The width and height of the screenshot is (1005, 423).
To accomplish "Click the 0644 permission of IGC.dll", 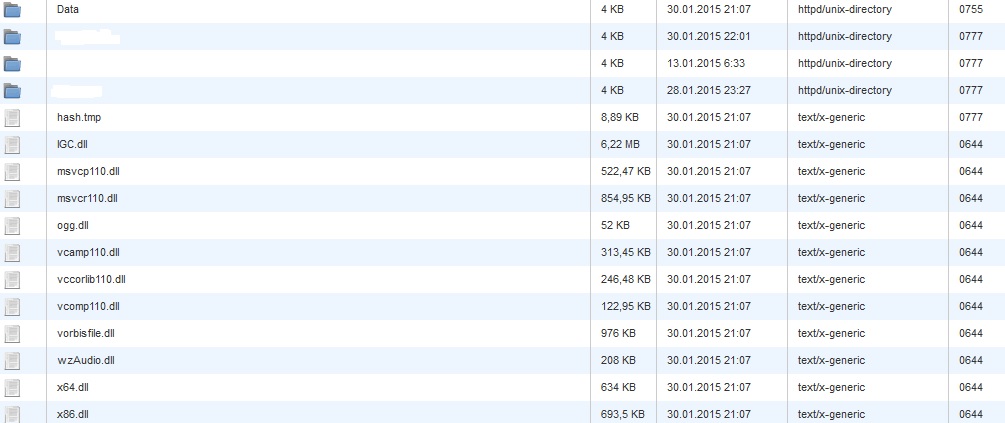I will click(x=970, y=144).
